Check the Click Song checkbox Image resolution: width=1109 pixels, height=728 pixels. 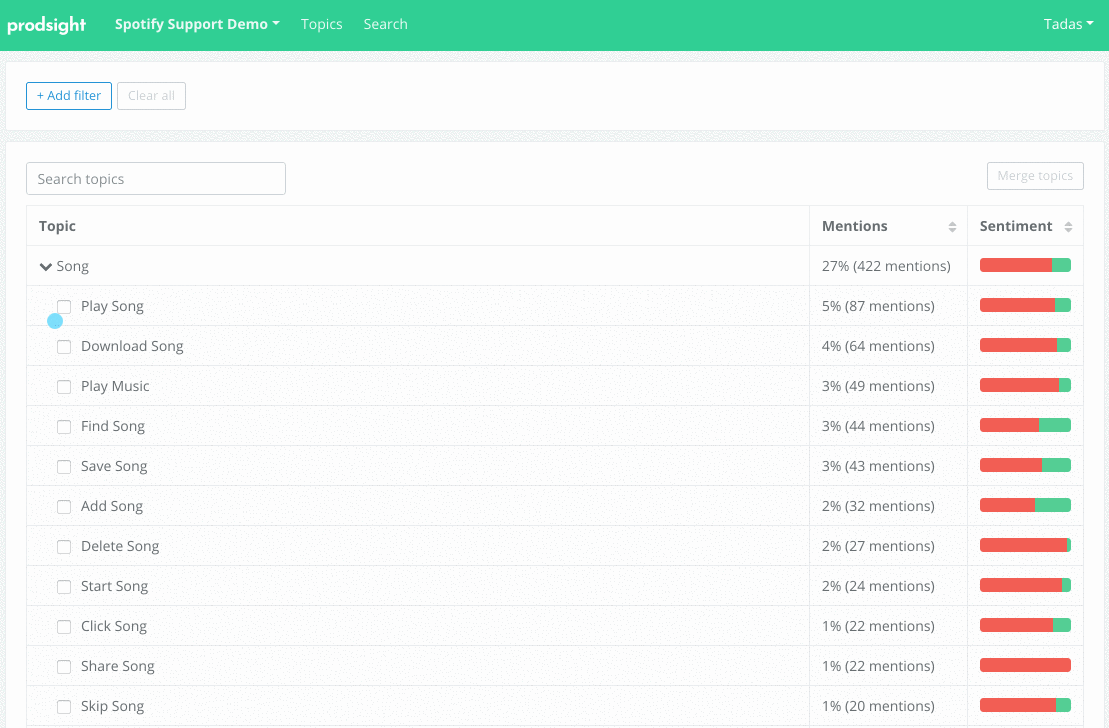pyautogui.click(x=64, y=627)
